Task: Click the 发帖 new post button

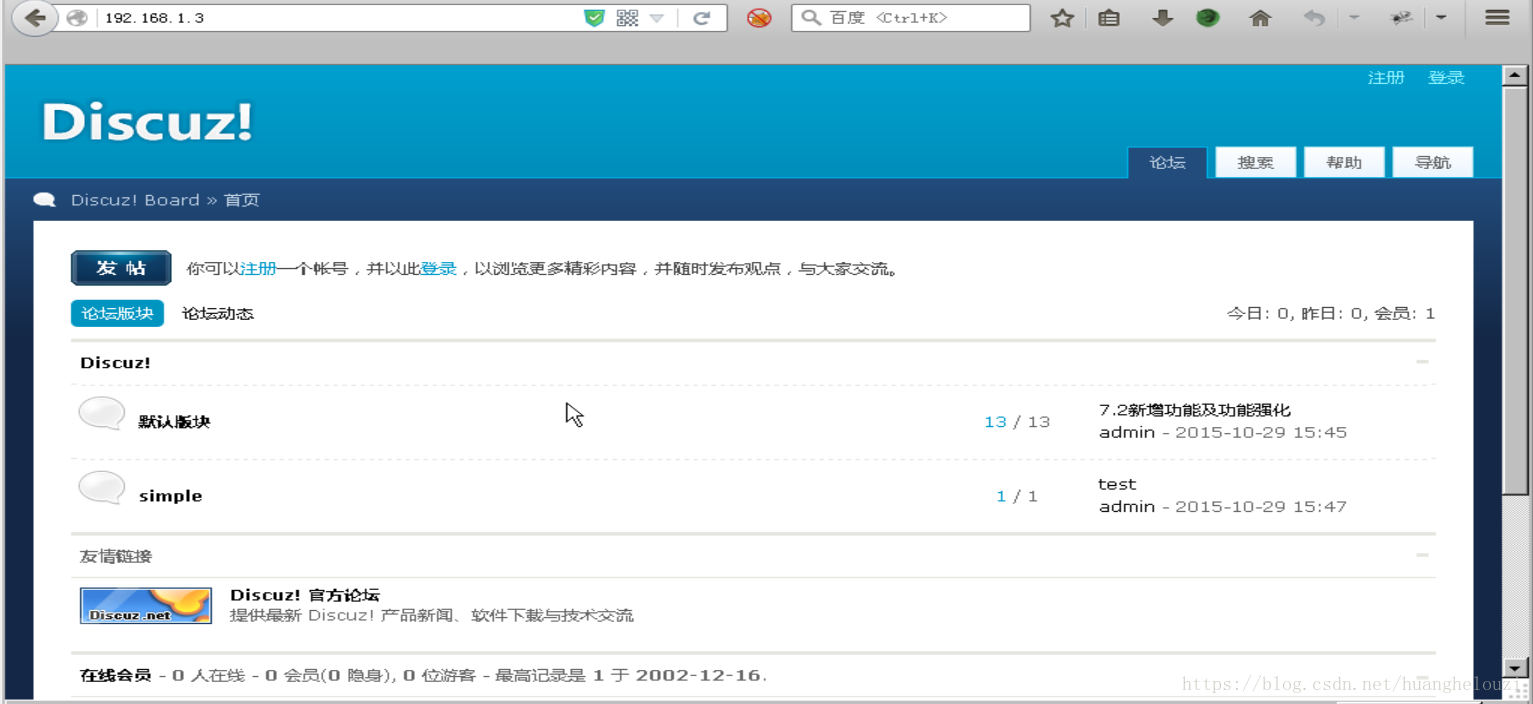Action: point(121,268)
